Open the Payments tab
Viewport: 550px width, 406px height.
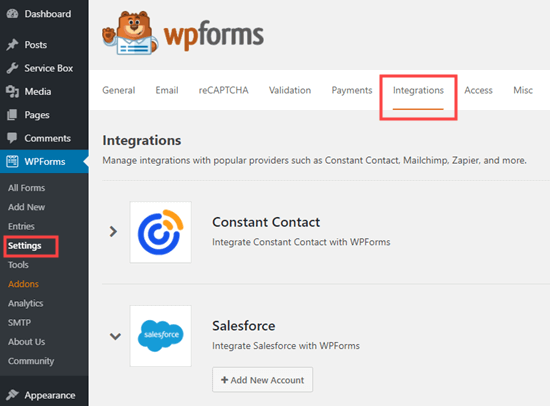coord(352,90)
